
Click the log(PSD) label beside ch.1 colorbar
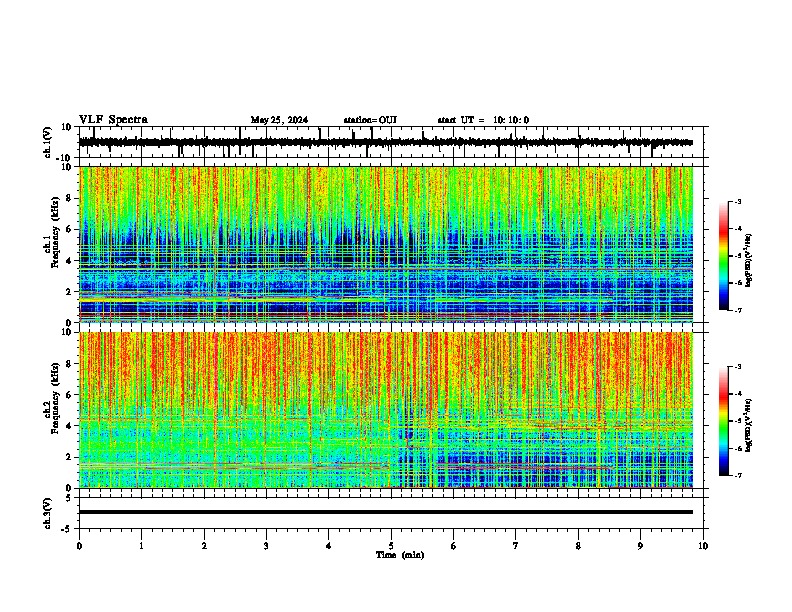pos(748,261)
